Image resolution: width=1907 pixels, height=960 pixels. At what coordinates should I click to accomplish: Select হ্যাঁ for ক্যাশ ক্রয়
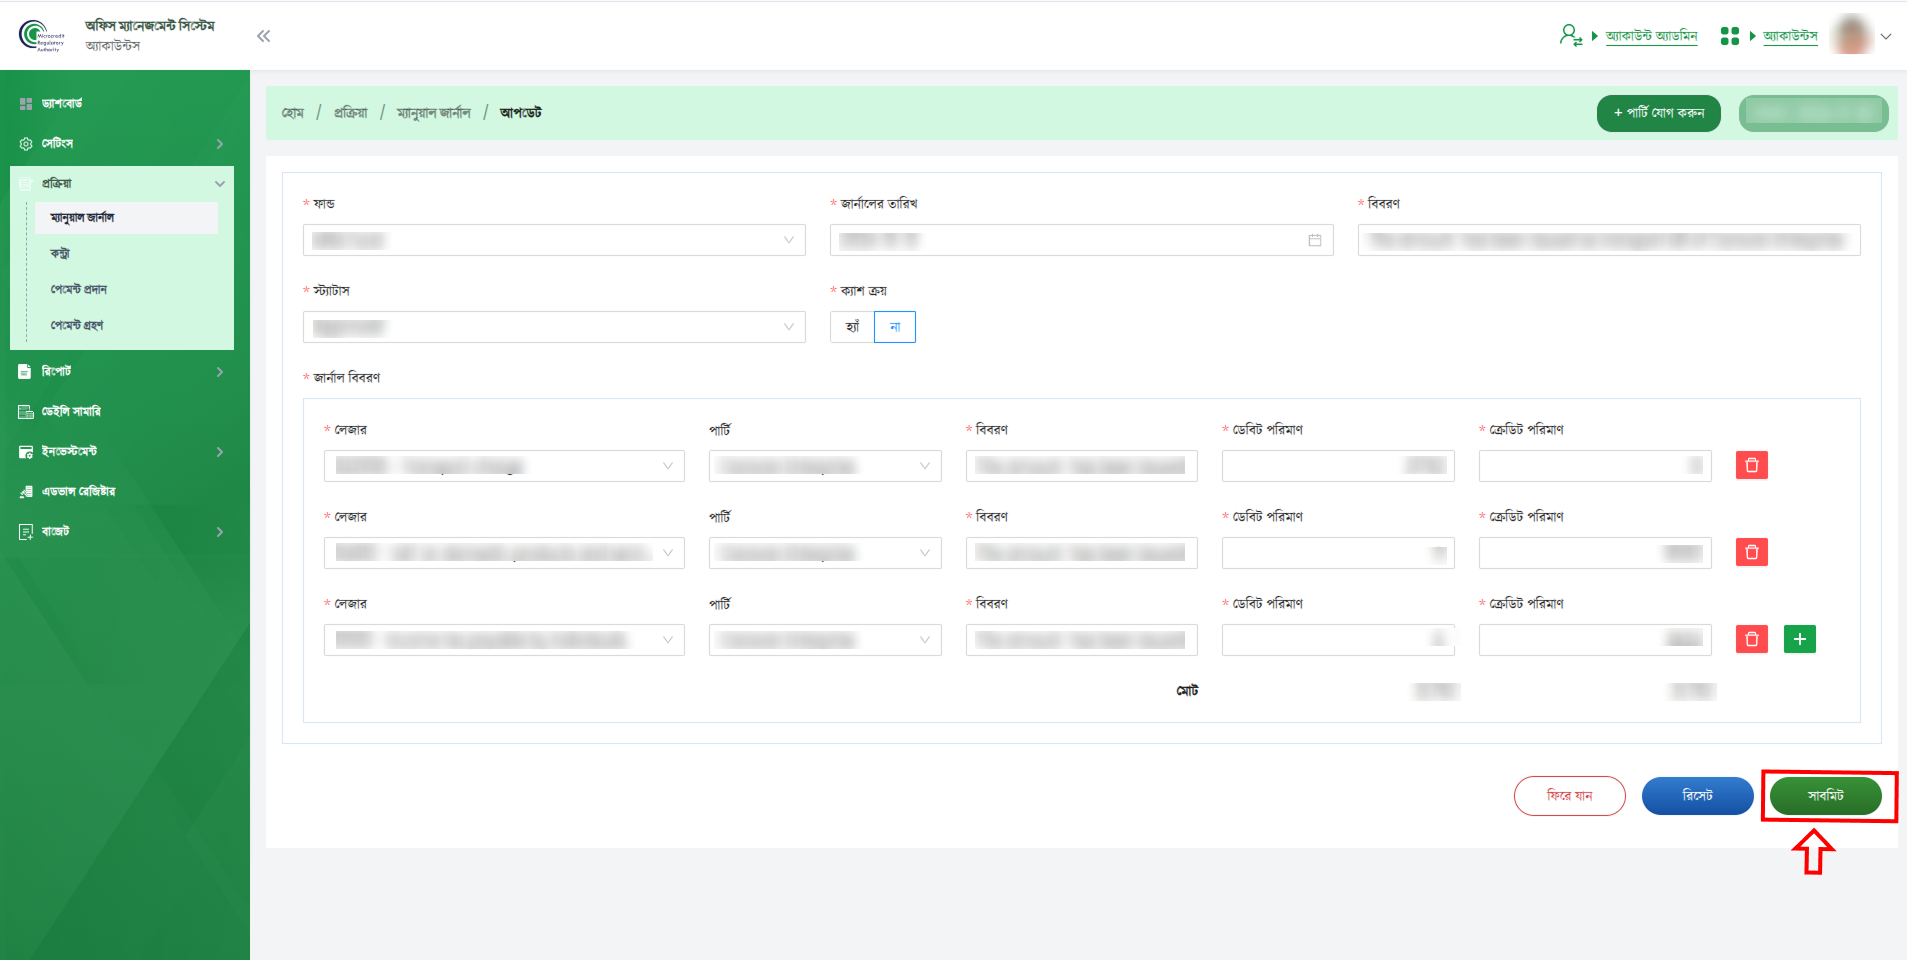pyautogui.click(x=852, y=327)
